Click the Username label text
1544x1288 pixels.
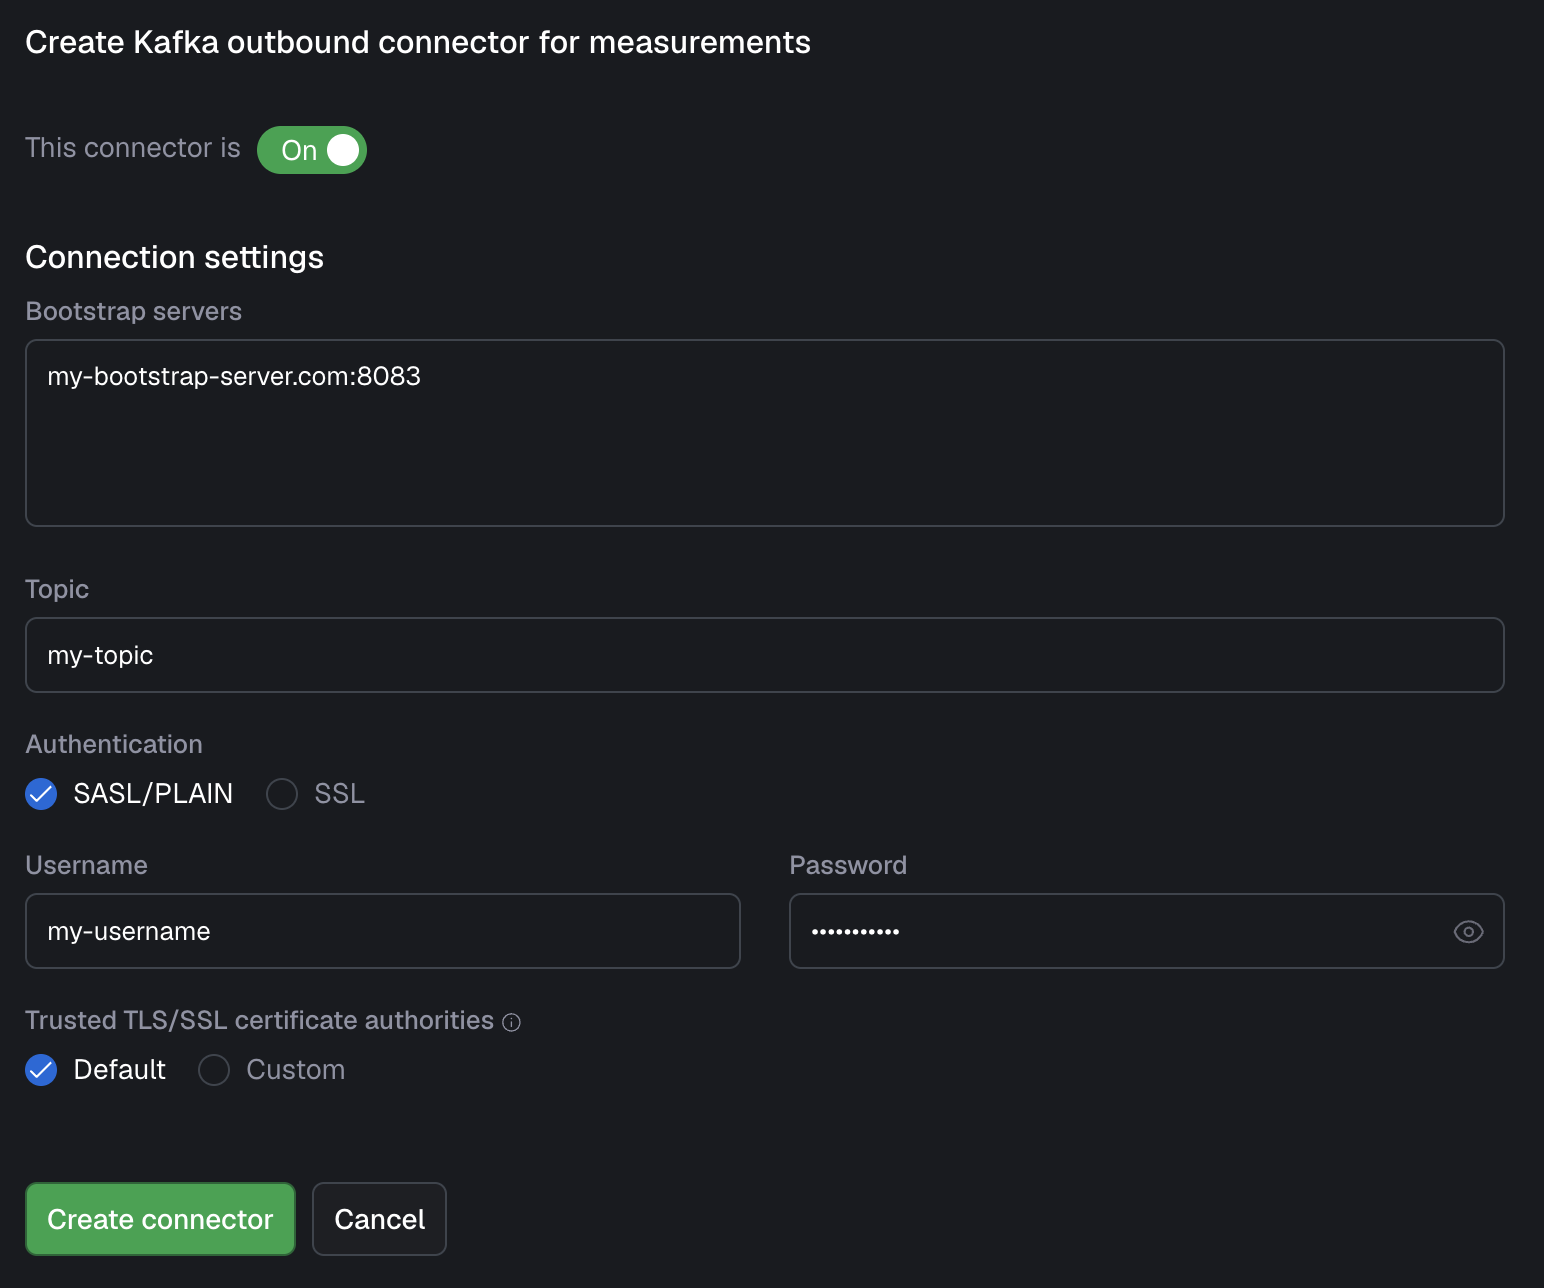coord(86,865)
